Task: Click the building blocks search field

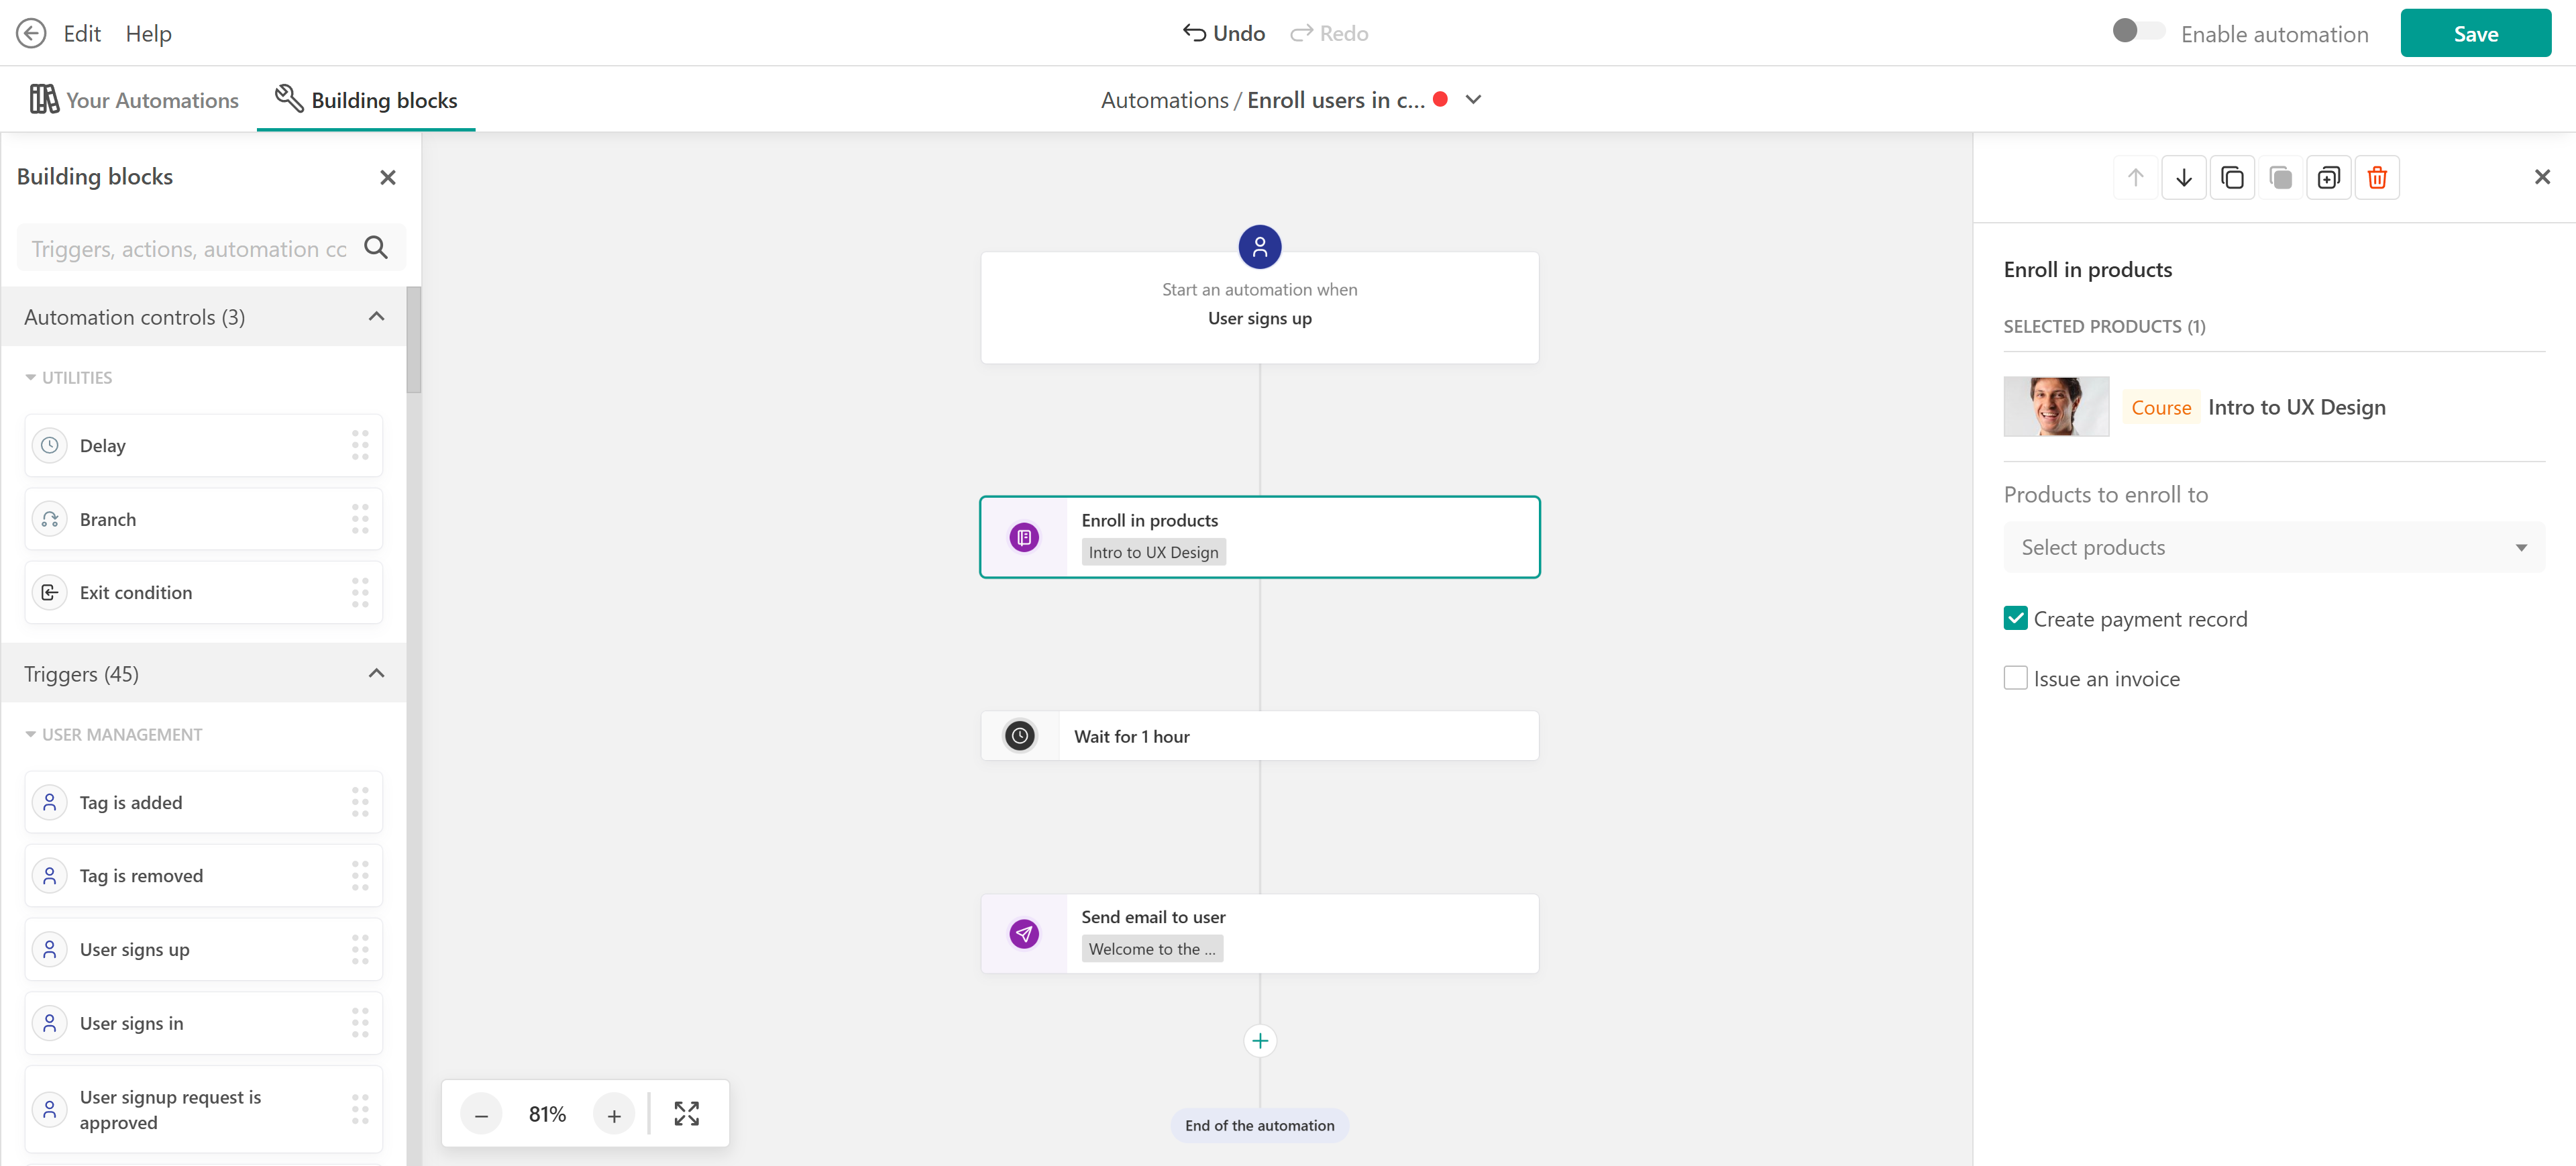Action: click(190, 249)
